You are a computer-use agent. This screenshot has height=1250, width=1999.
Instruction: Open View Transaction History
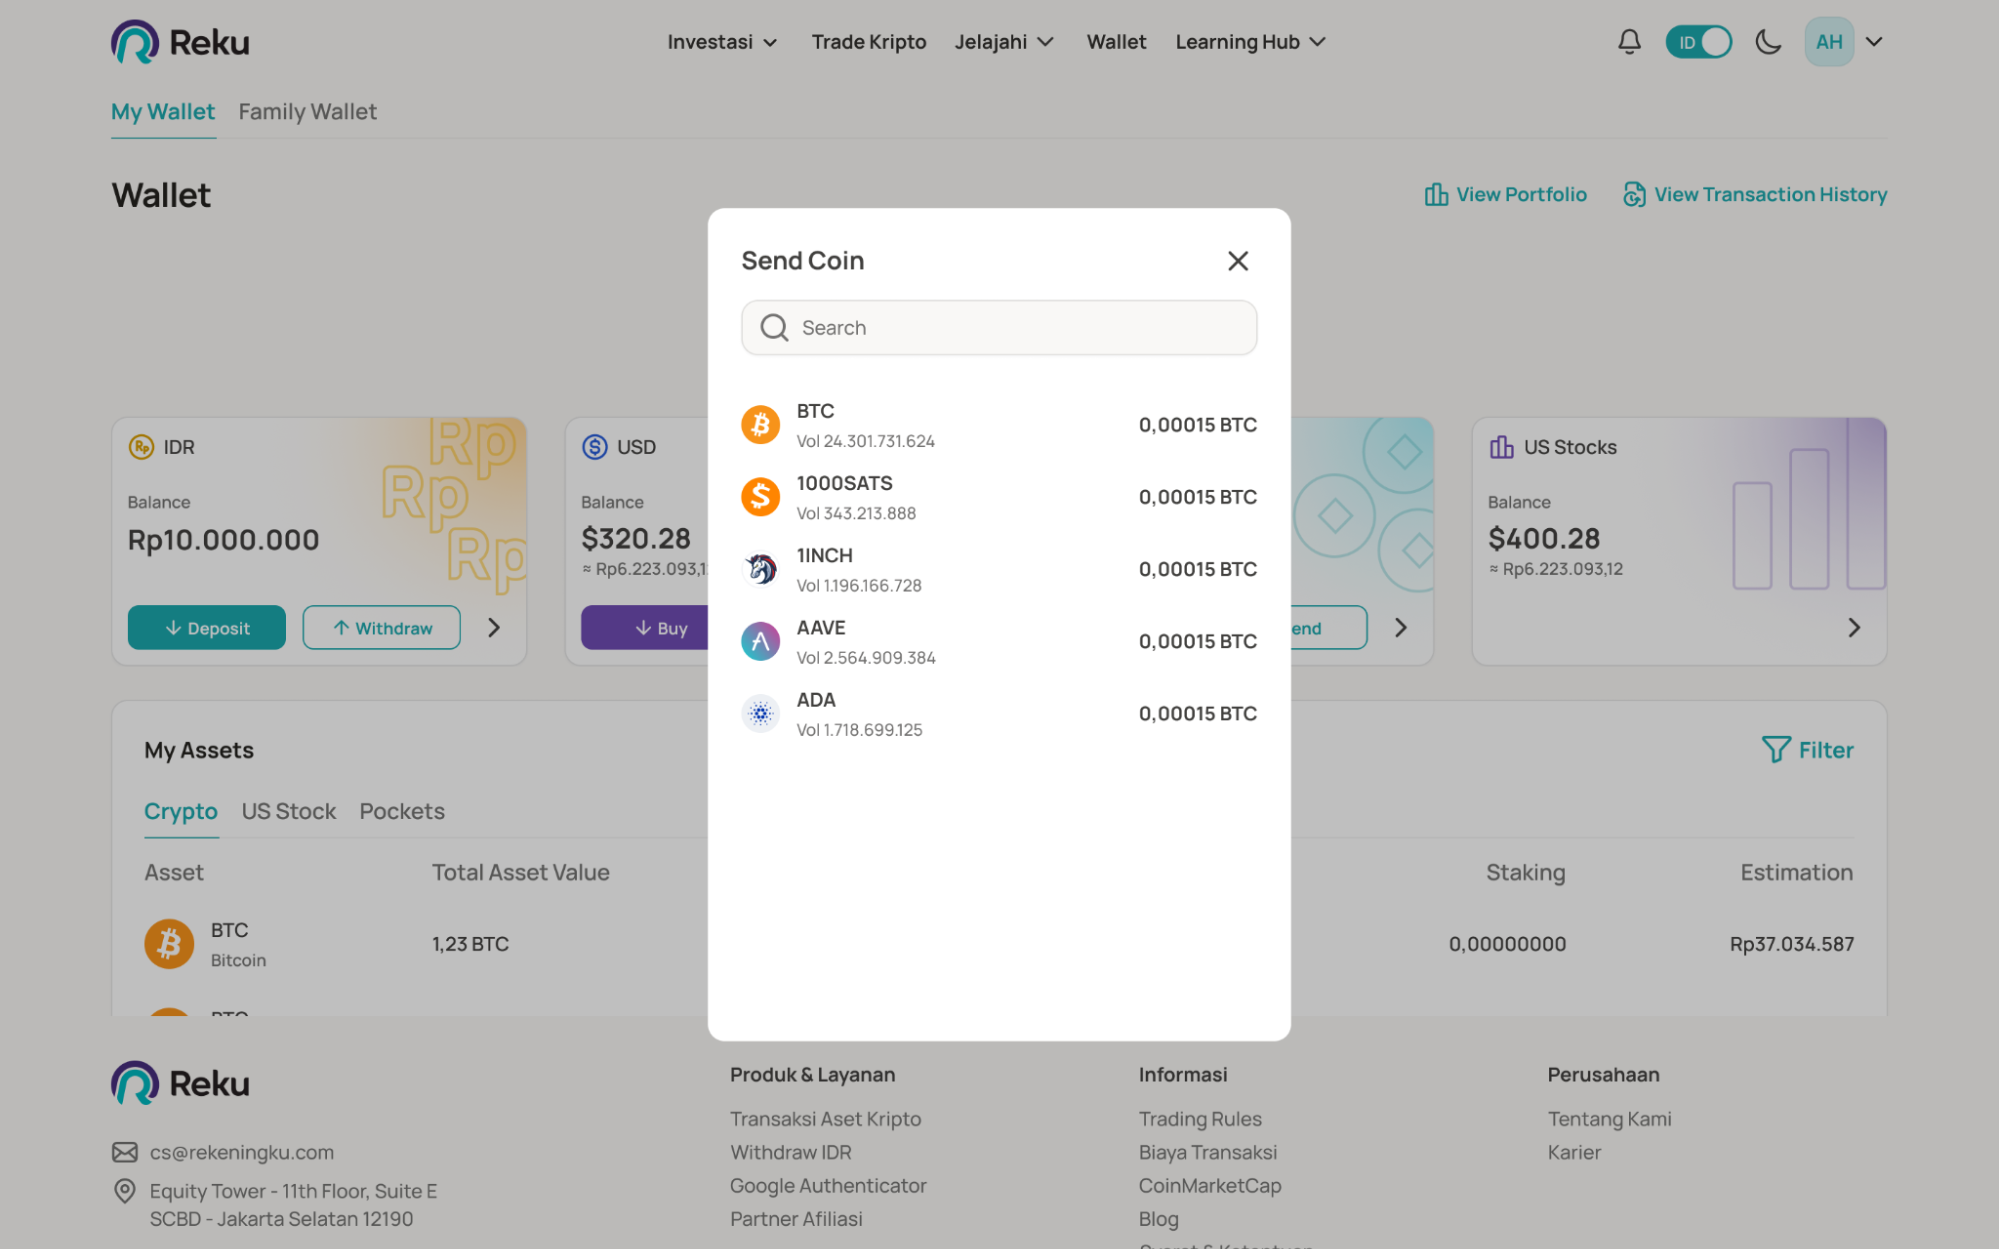(1754, 194)
